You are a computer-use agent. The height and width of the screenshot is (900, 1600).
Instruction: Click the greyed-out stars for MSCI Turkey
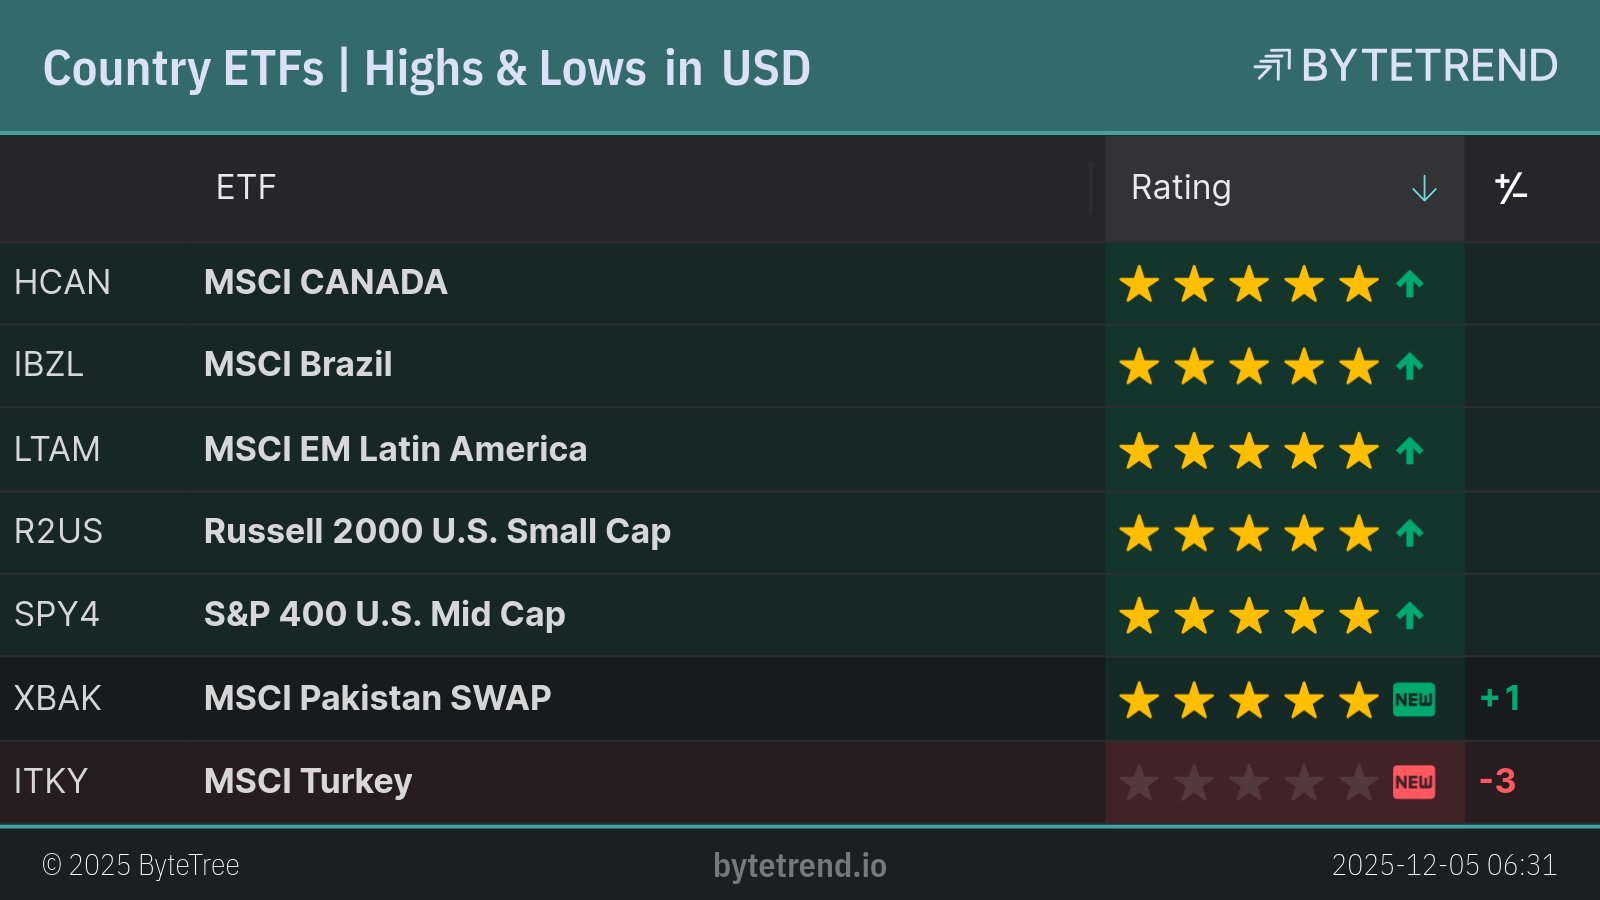tap(1249, 782)
